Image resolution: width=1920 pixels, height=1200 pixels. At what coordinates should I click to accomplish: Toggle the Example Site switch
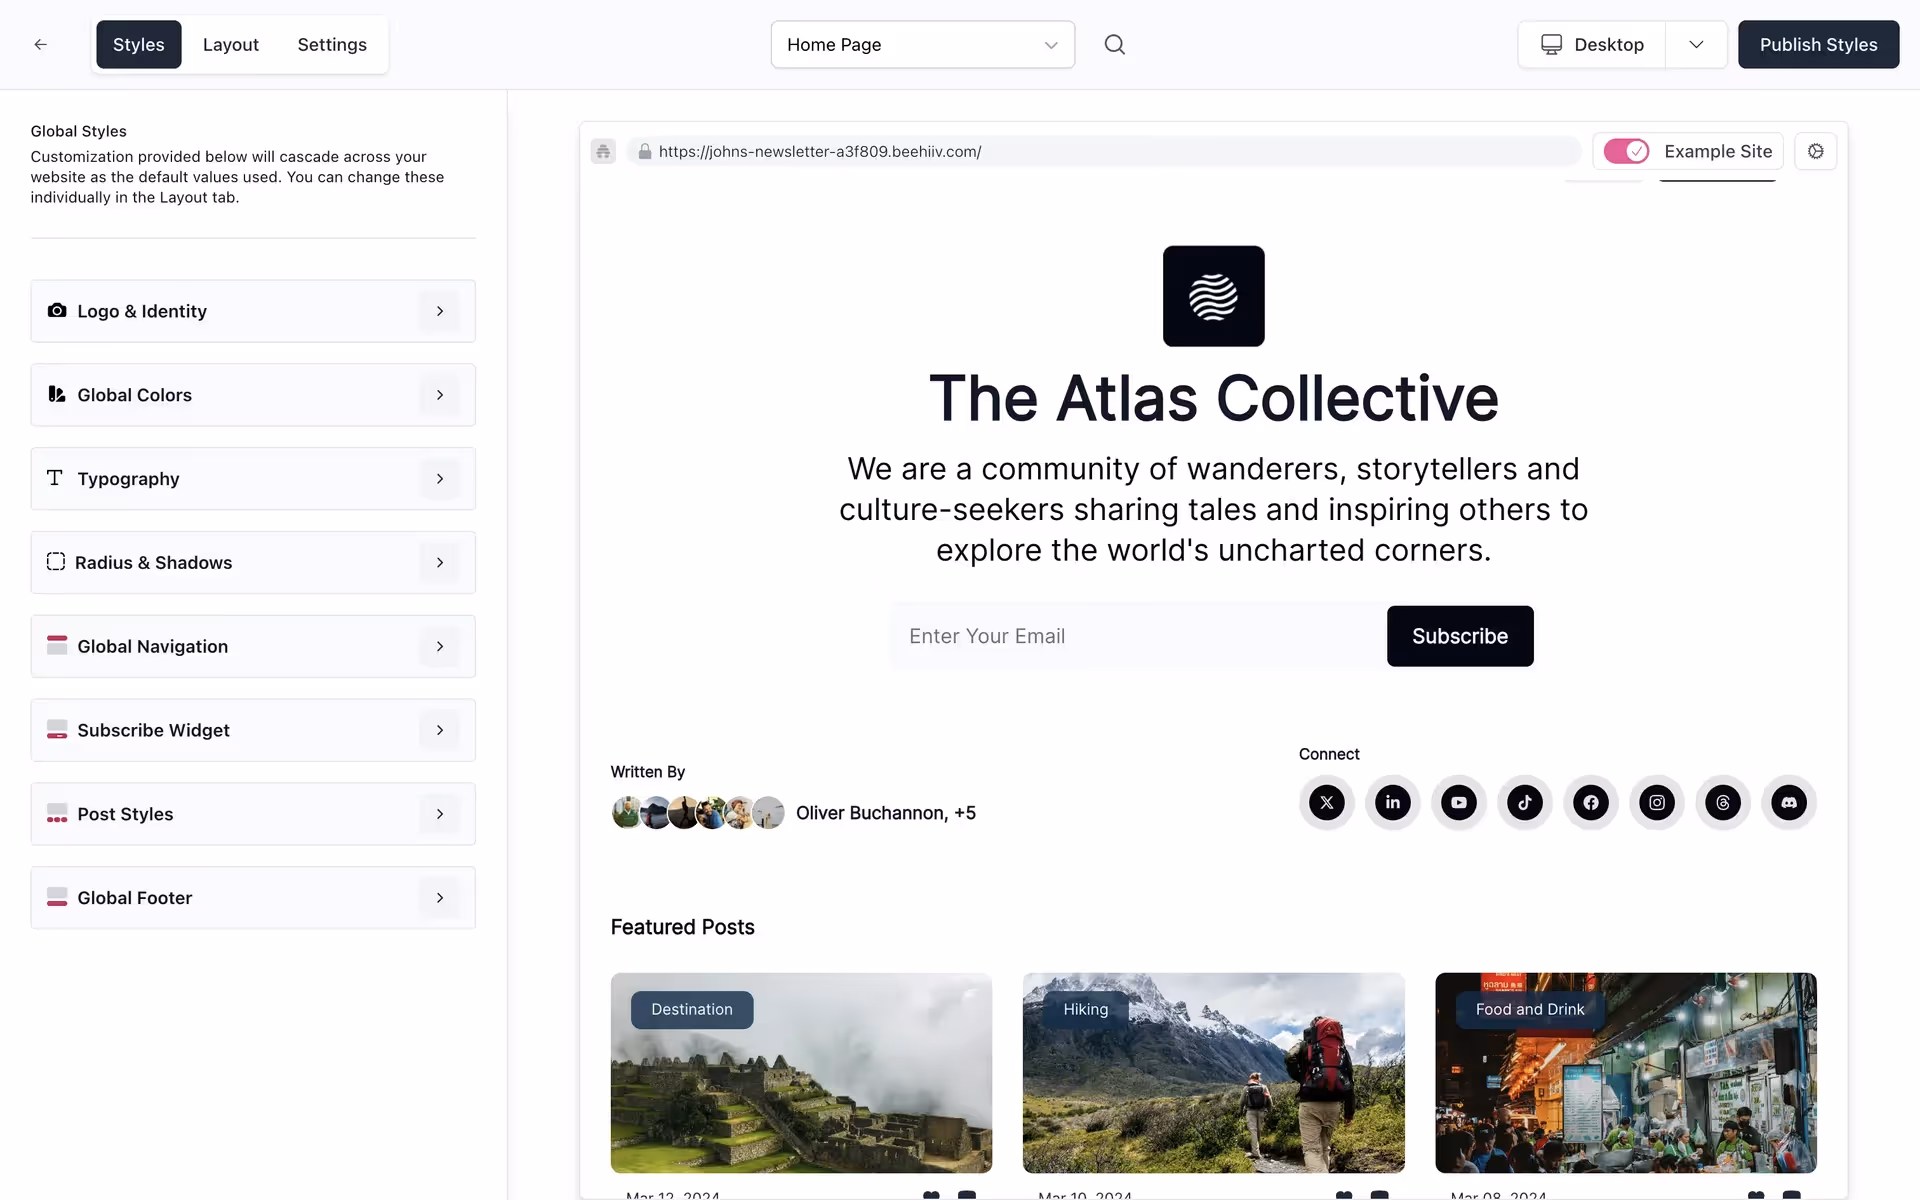[x=1626, y=151]
